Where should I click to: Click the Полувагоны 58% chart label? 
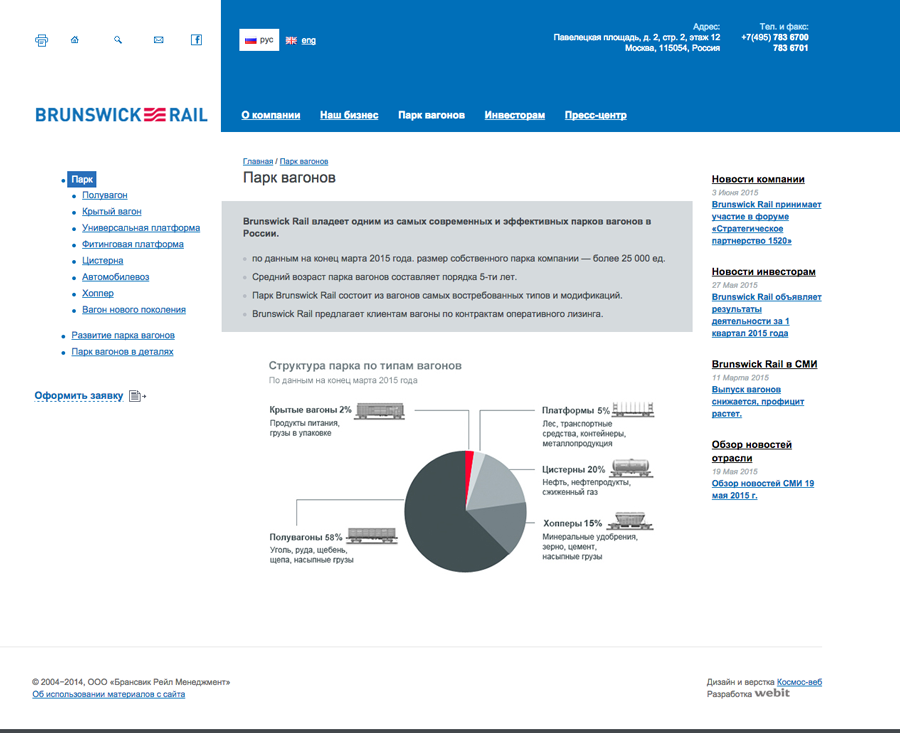coord(306,537)
